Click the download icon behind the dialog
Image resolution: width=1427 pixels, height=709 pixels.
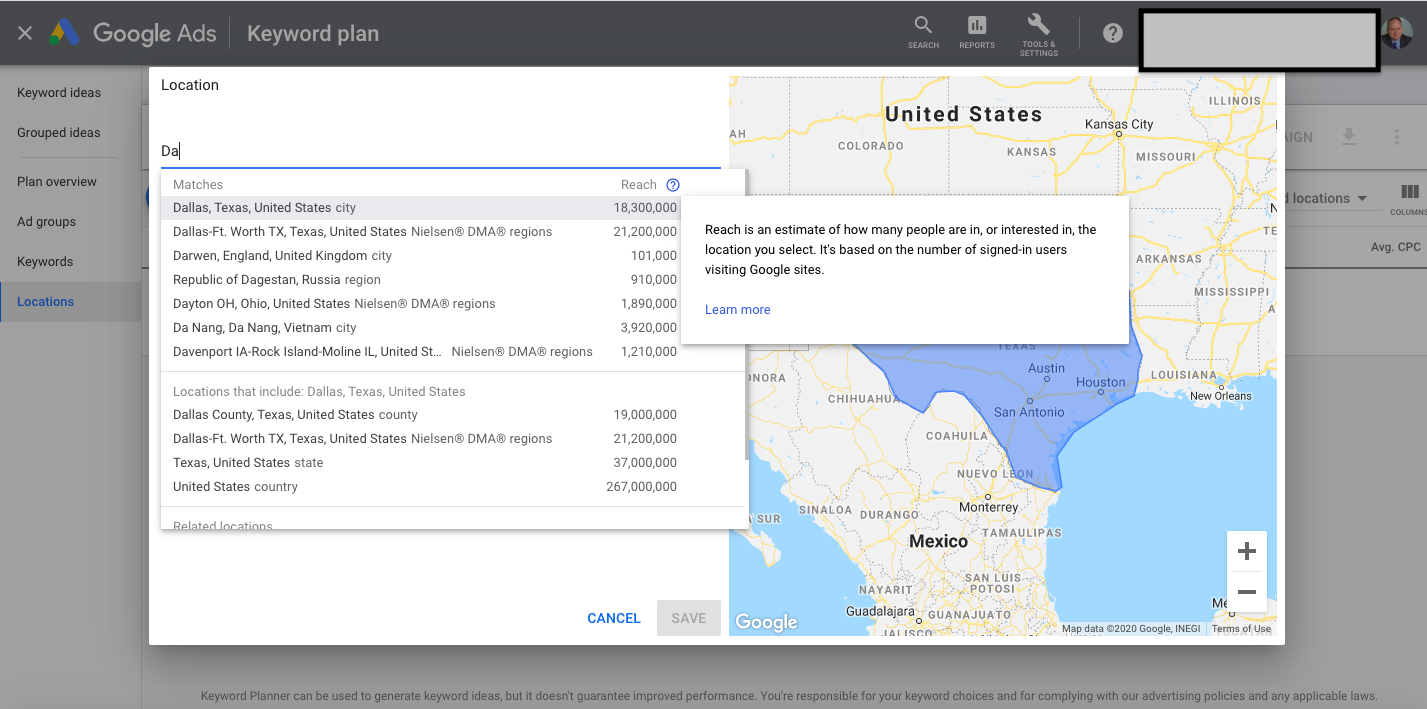[x=1349, y=137]
